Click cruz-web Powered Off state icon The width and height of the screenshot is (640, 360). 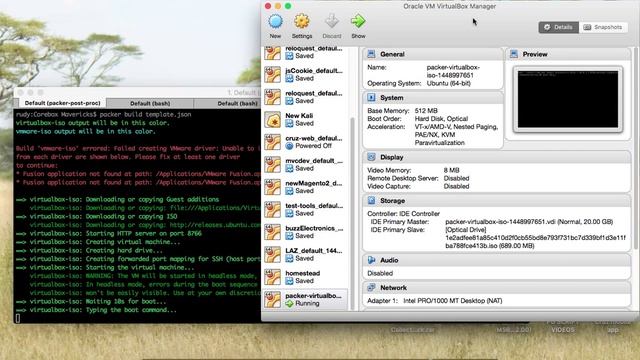click(x=289, y=146)
